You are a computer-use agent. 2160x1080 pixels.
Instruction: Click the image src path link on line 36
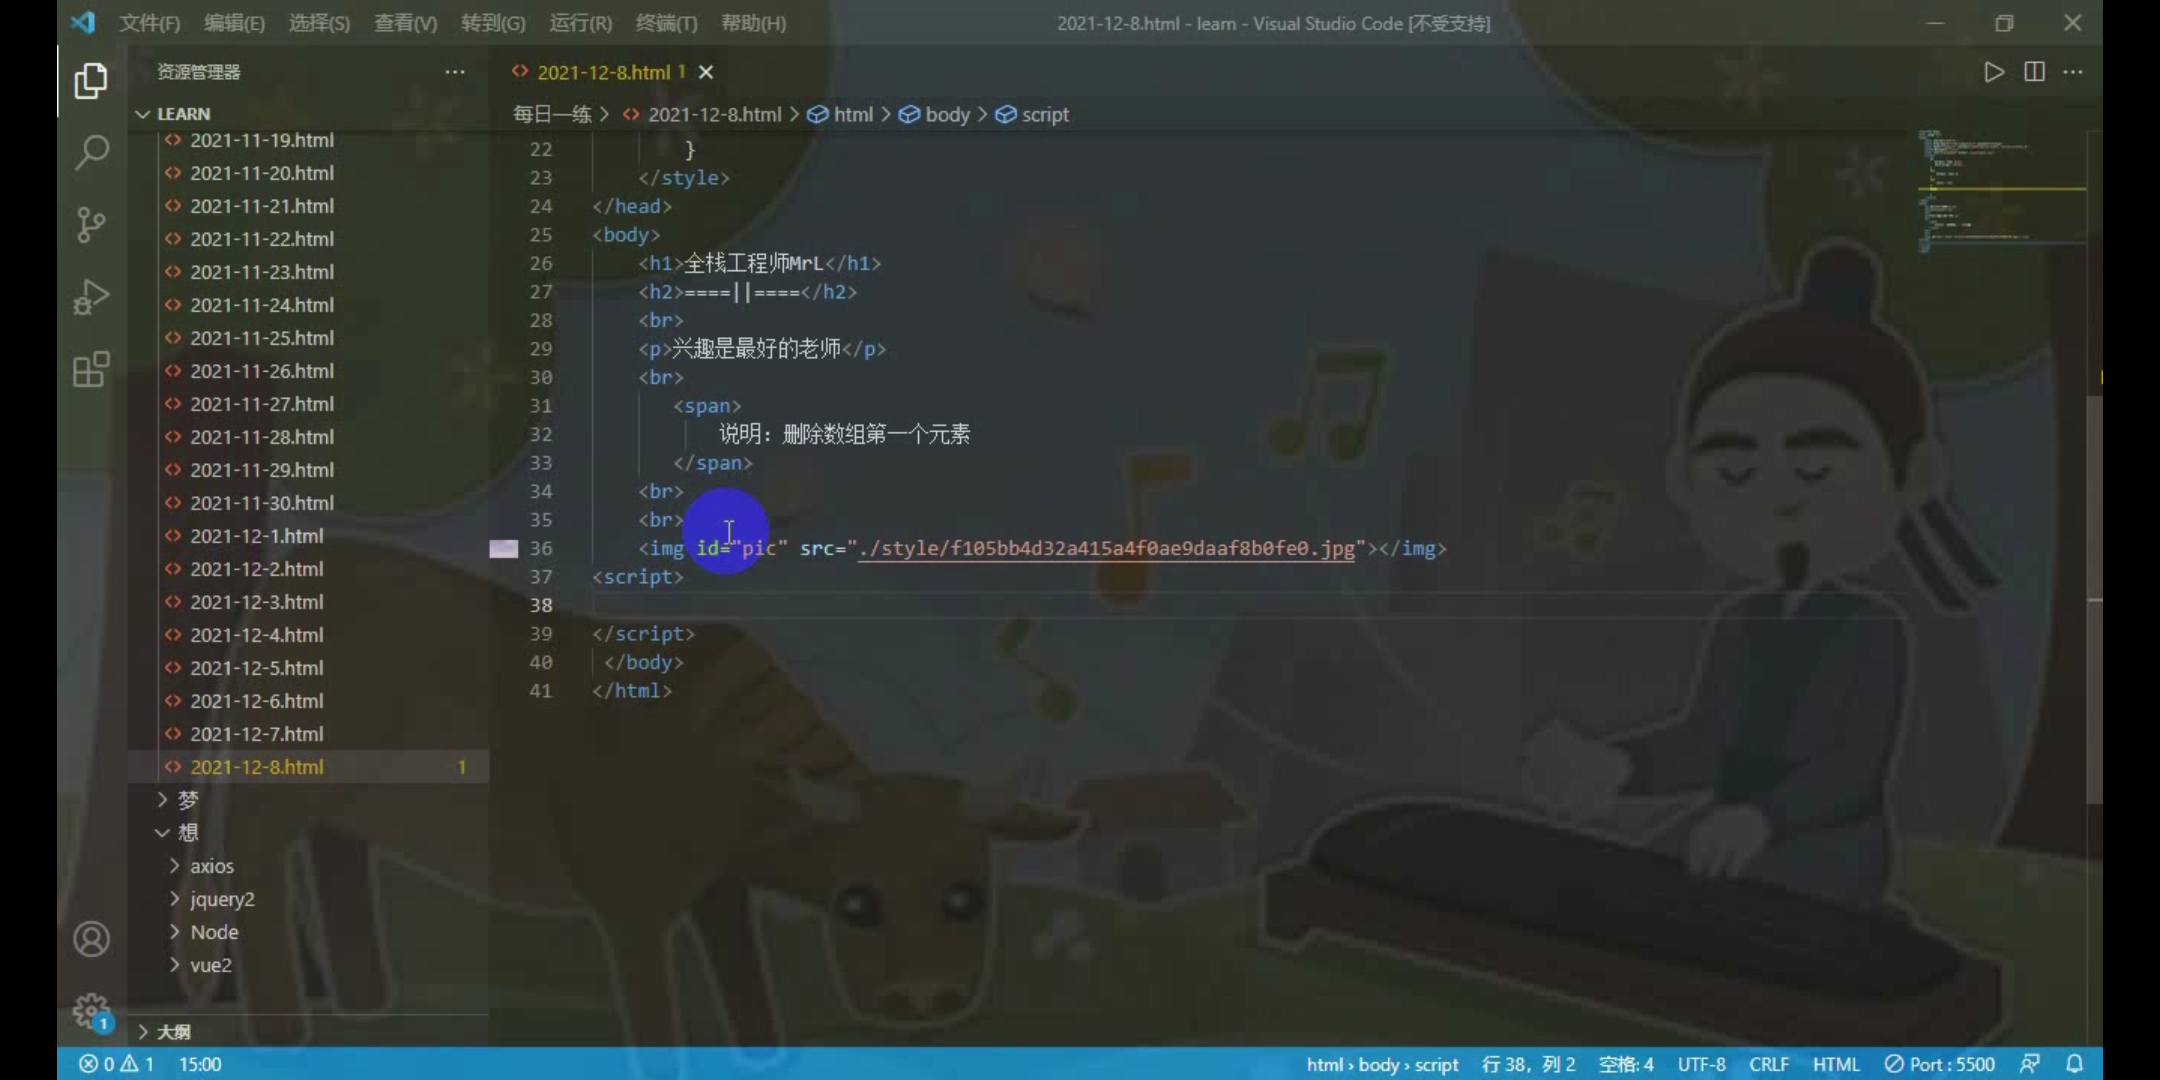[x=1107, y=548]
